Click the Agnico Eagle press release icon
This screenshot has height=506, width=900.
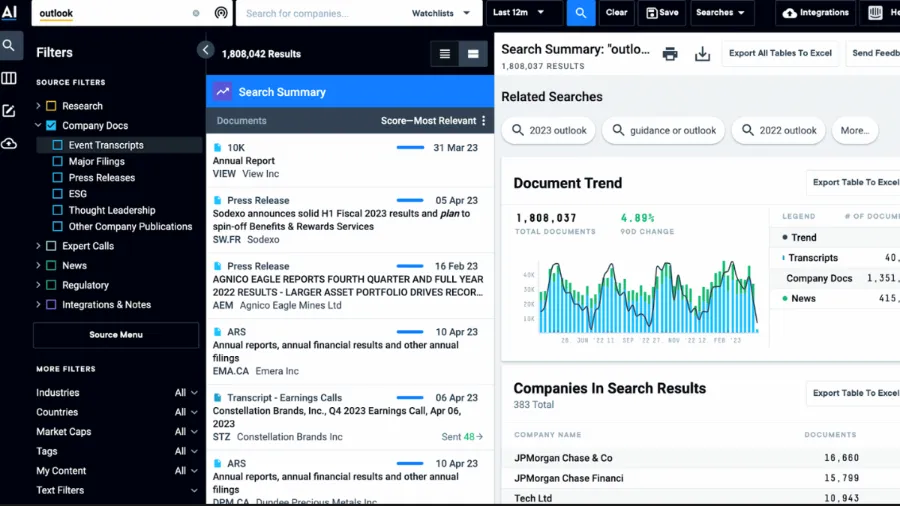tap(218, 266)
